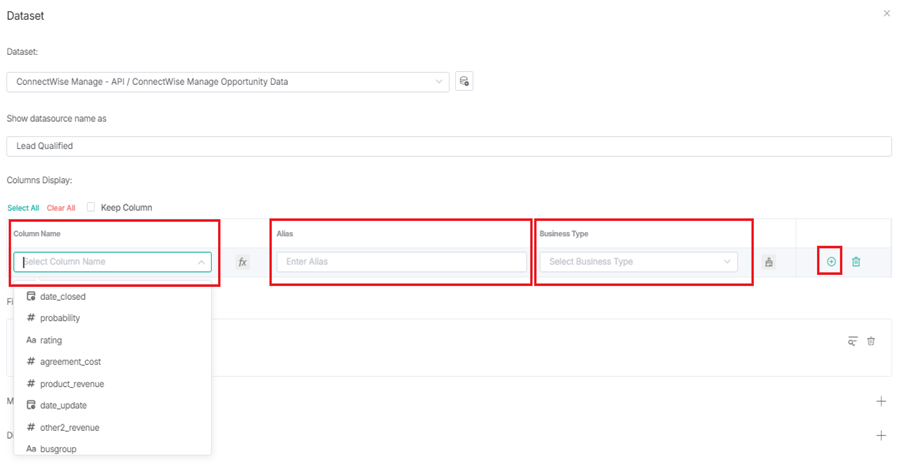Image resolution: width=900 pixels, height=465 pixels.
Task: Click the dataset settings icon beside dataset dropdown
Action: click(x=464, y=82)
